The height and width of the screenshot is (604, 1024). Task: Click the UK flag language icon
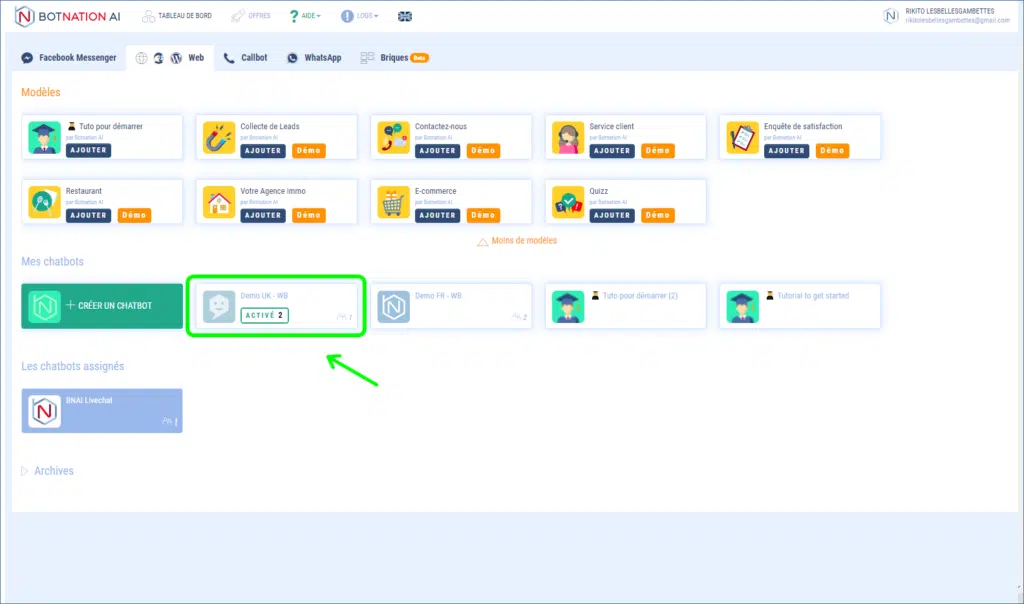pos(404,16)
